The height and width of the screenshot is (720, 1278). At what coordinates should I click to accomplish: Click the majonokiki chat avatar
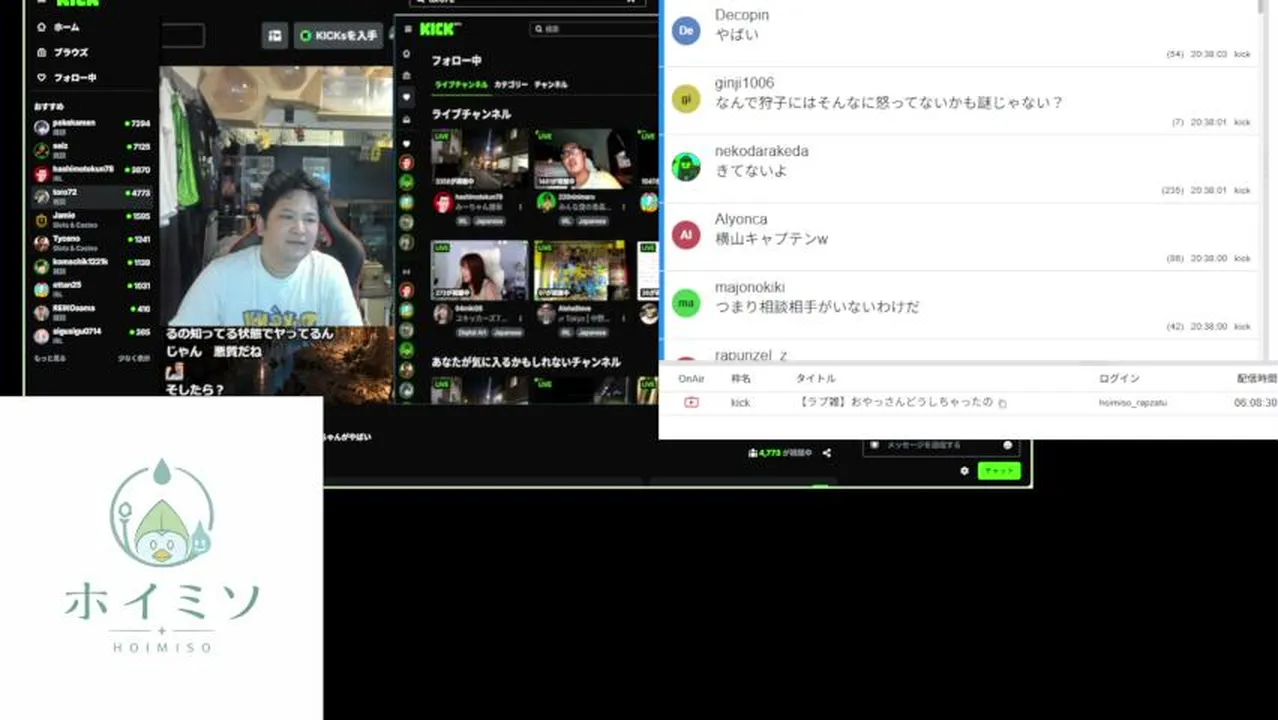686,303
